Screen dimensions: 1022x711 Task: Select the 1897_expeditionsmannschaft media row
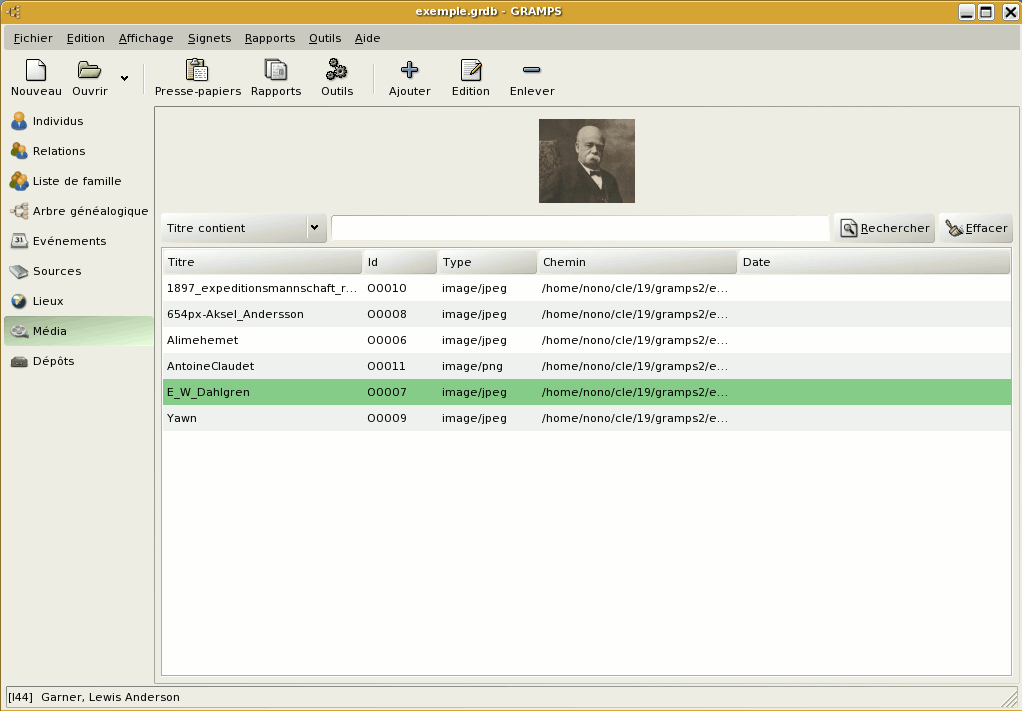[x=587, y=288]
